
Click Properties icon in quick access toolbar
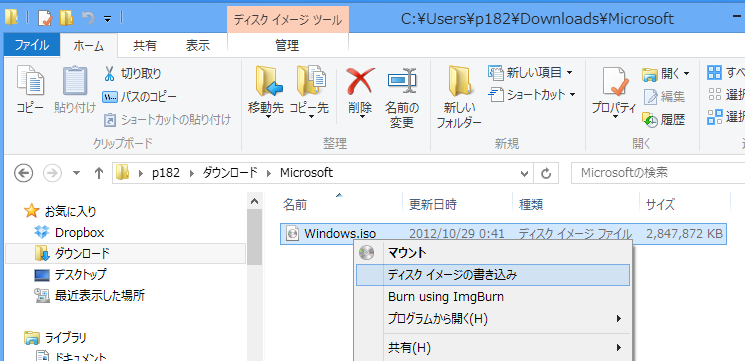[x=45, y=19]
